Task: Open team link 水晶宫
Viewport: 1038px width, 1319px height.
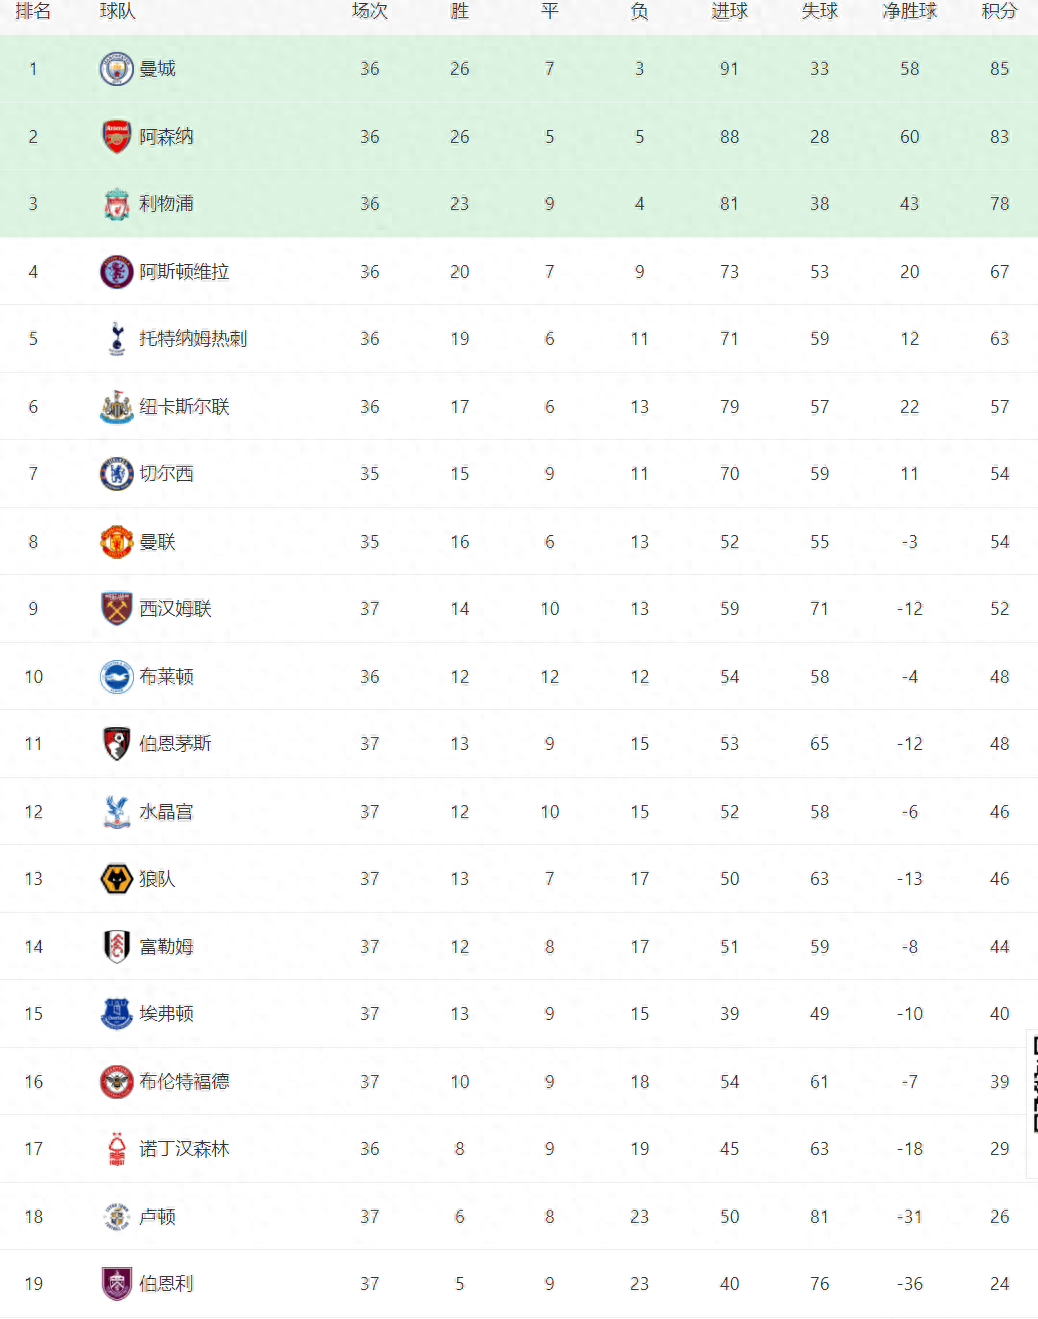Action: pos(167,812)
